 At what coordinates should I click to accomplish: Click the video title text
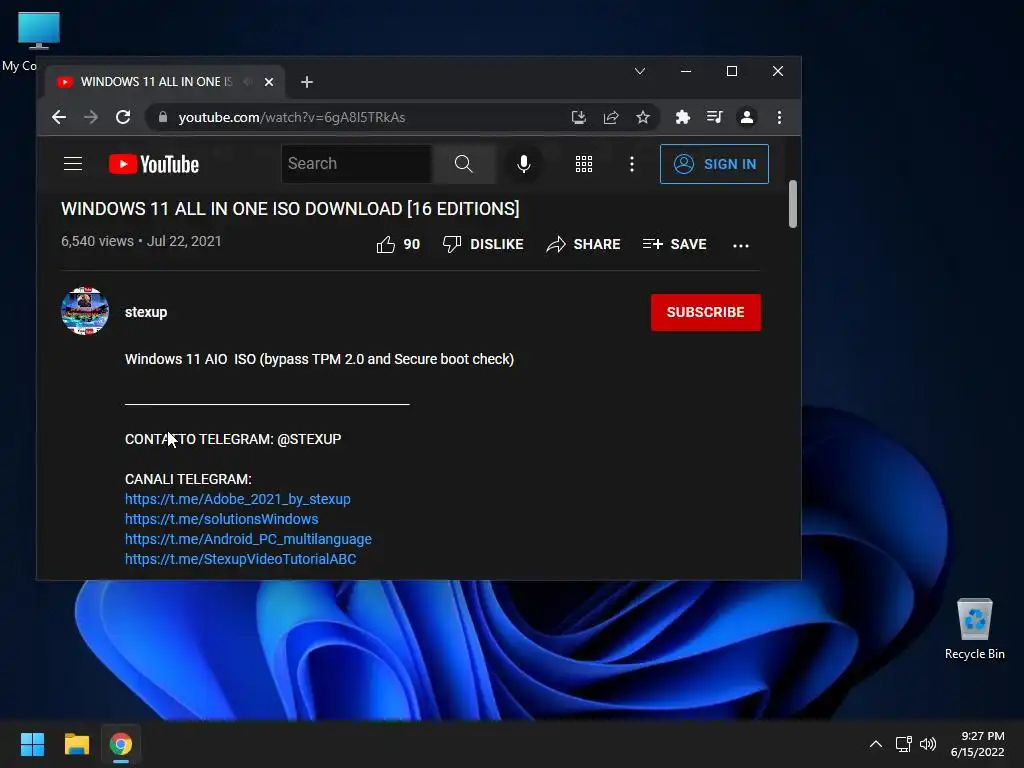[x=290, y=209]
